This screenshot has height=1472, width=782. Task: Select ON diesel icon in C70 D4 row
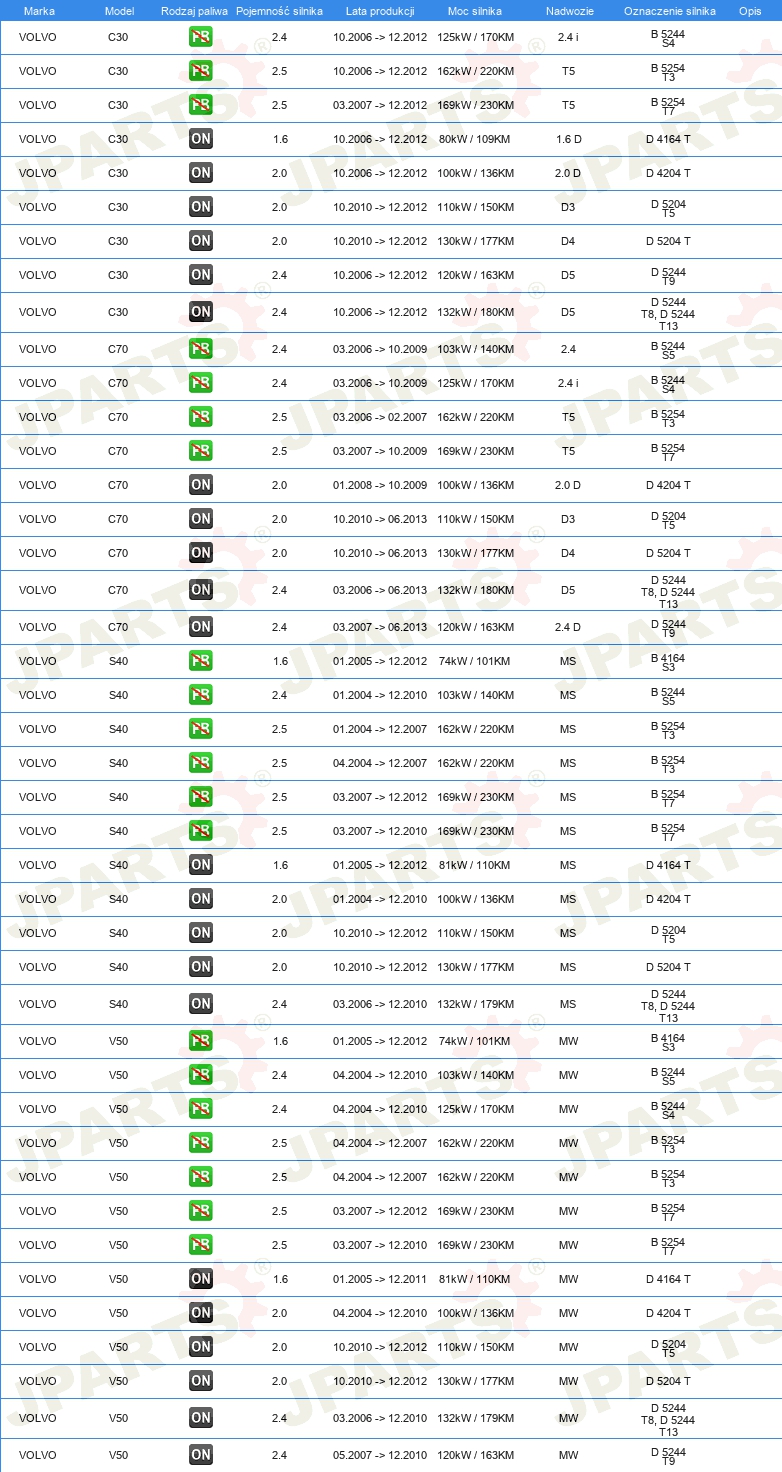201,553
